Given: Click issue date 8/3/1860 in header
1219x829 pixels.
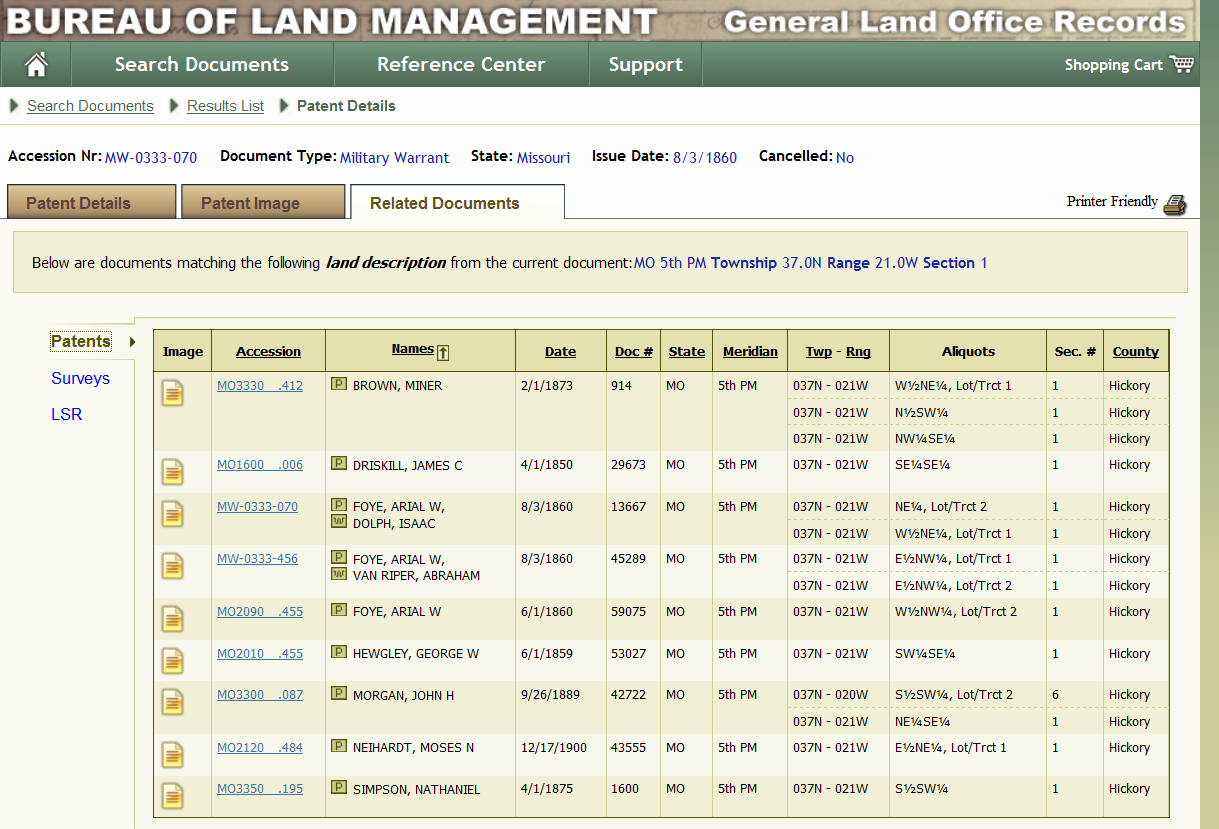Looking at the screenshot, I should pyautogui.click(x=705, y=158).
